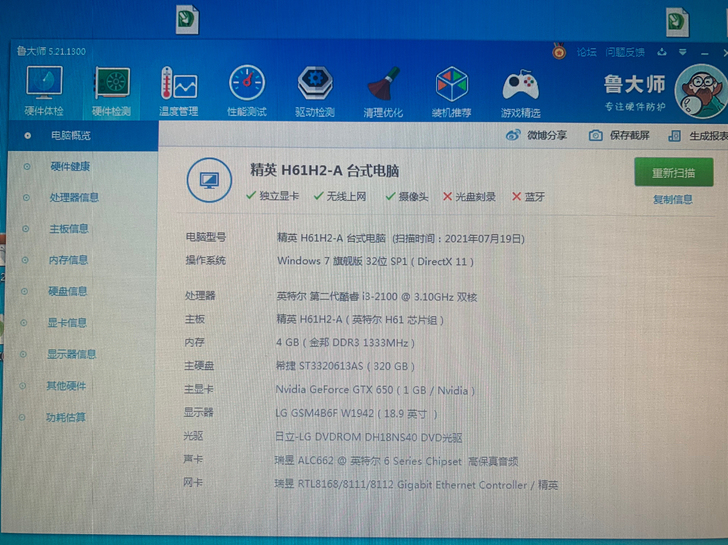Select 主板信息 in sidebar
The width and height of the screenshot is (728, 545).
point(69,228)
